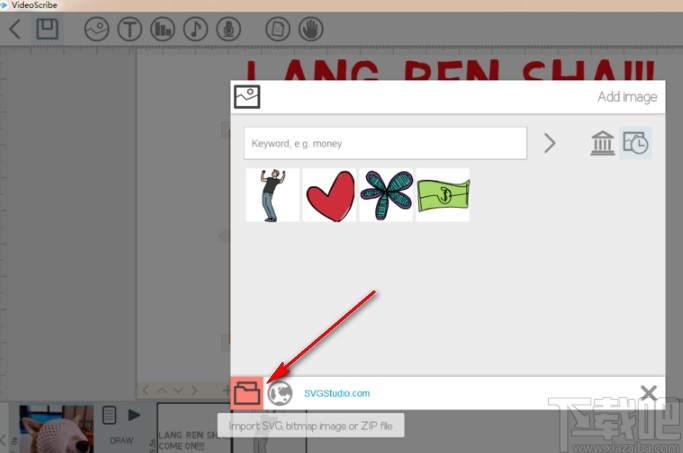The width and height of the screenshot is (683, 453).
Task: Add text with the T tool
Action: [130, 29]
